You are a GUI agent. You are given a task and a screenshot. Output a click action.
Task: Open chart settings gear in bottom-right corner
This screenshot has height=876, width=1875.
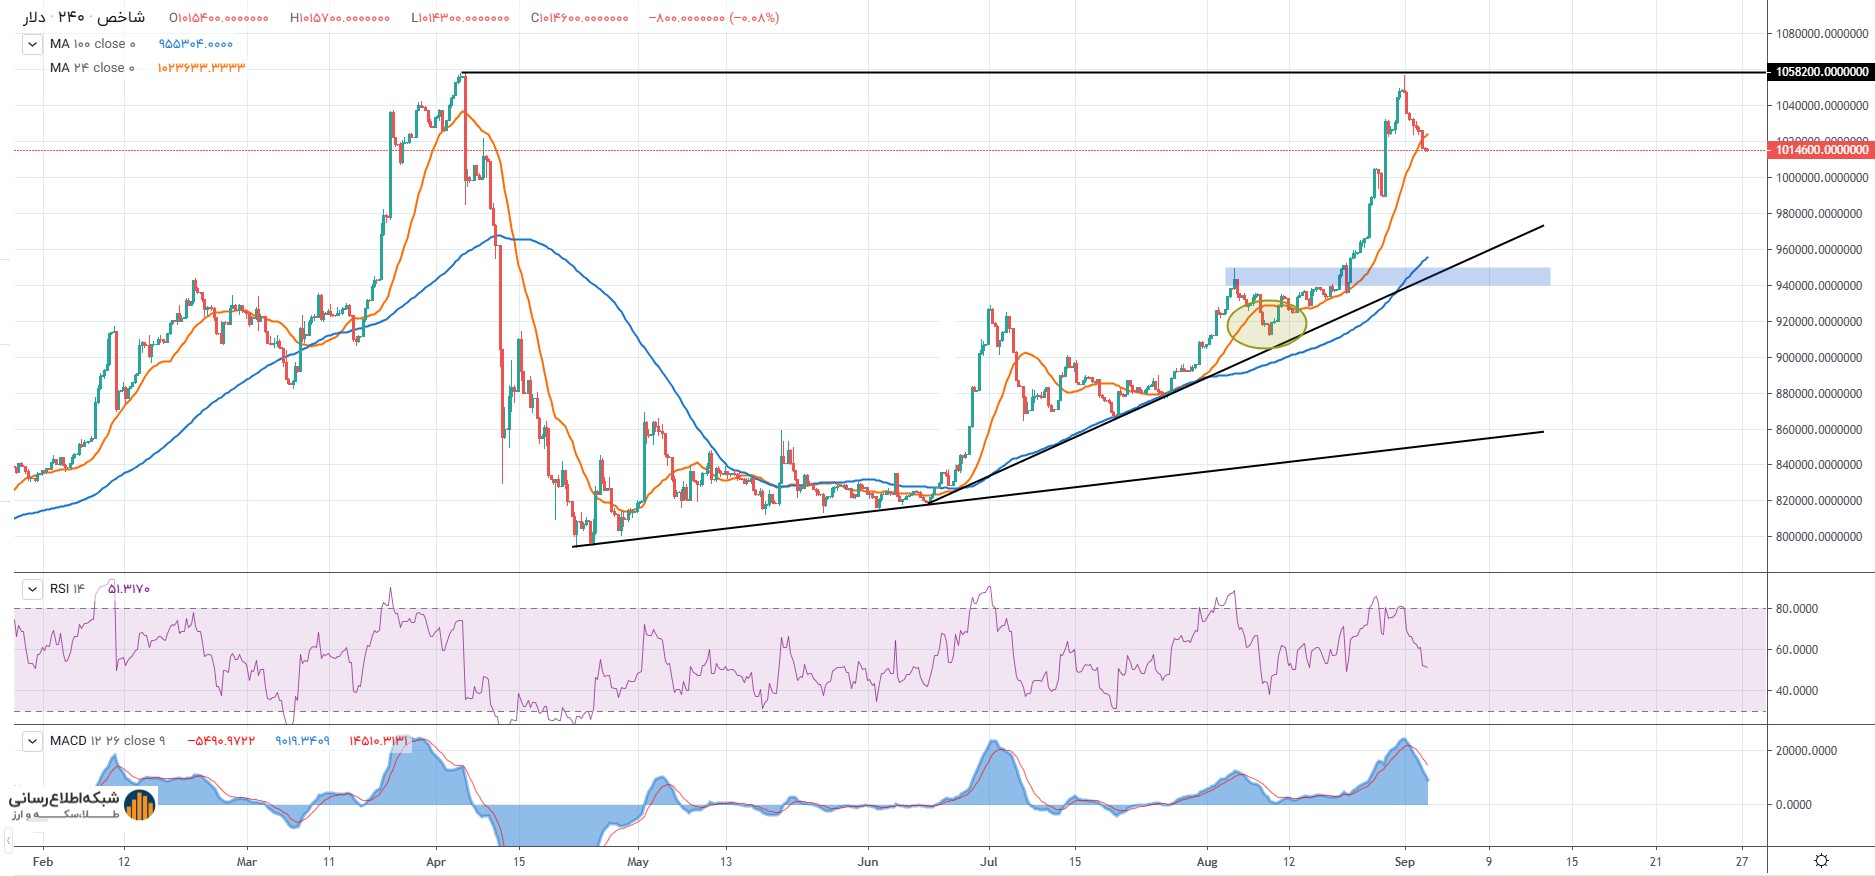click(x=1821, y=861)
